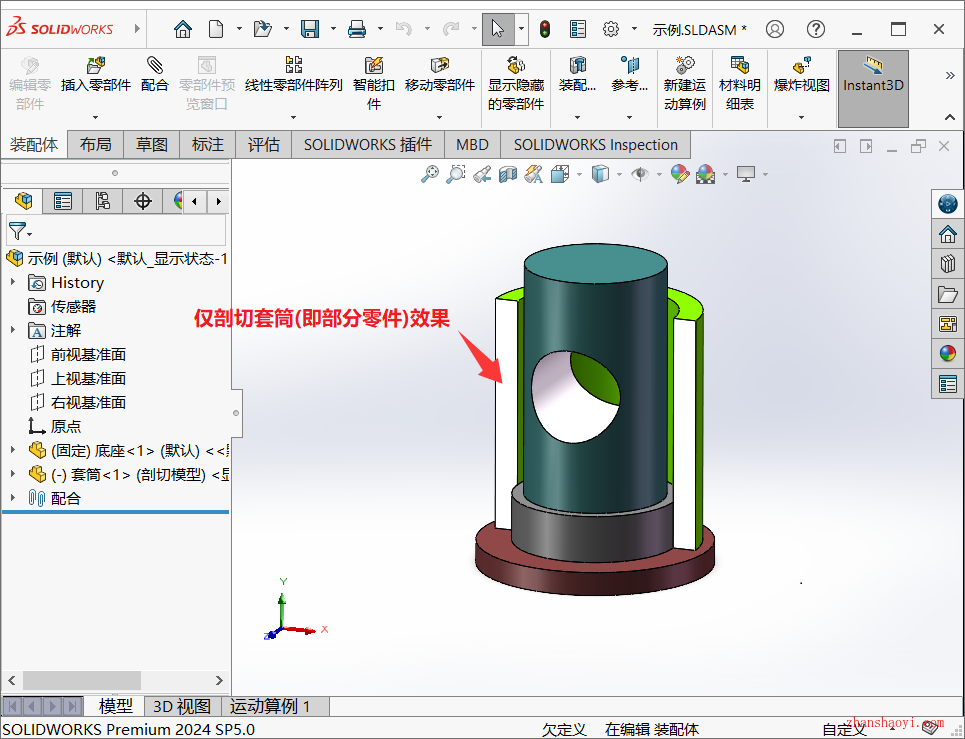Open SOLIDWORKS Resources home in task pane

click(x=948, y=234)
